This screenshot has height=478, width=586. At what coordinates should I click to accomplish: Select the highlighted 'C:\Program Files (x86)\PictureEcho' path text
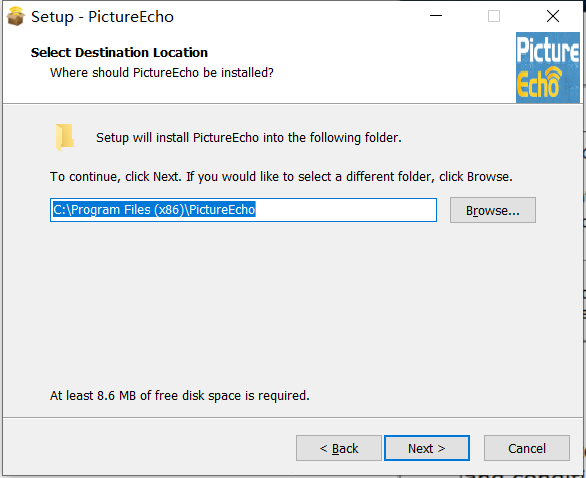coord(154,210)
